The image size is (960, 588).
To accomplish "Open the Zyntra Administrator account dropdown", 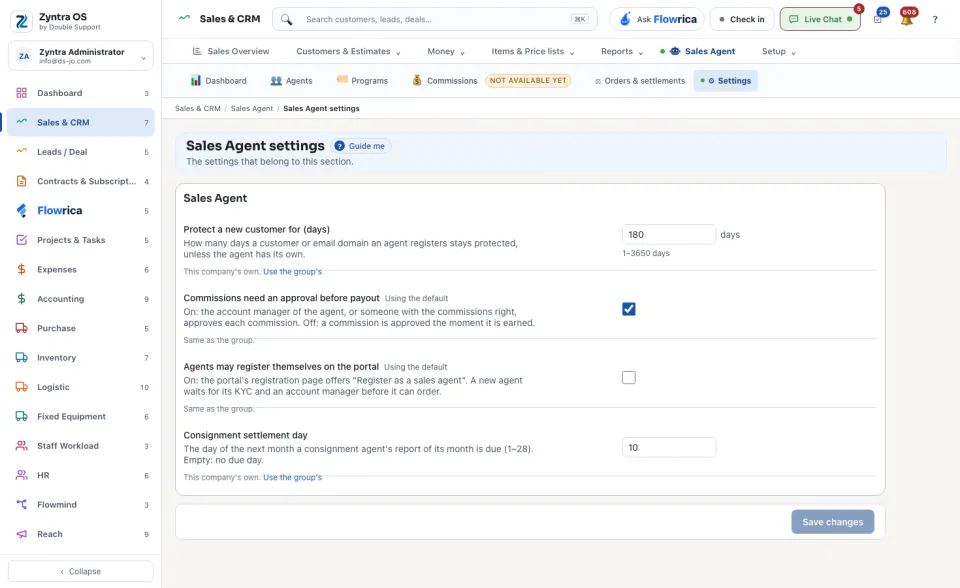I will pos(81,56).
